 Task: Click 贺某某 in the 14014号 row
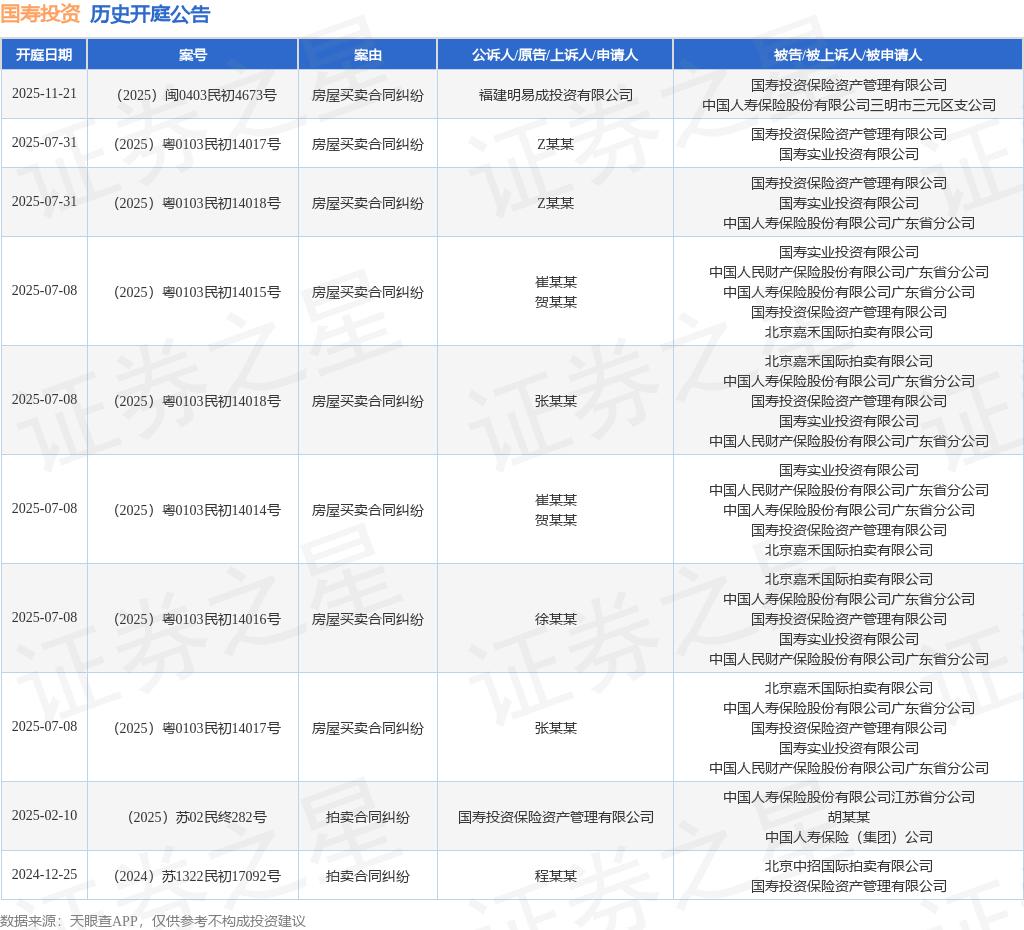556,521
